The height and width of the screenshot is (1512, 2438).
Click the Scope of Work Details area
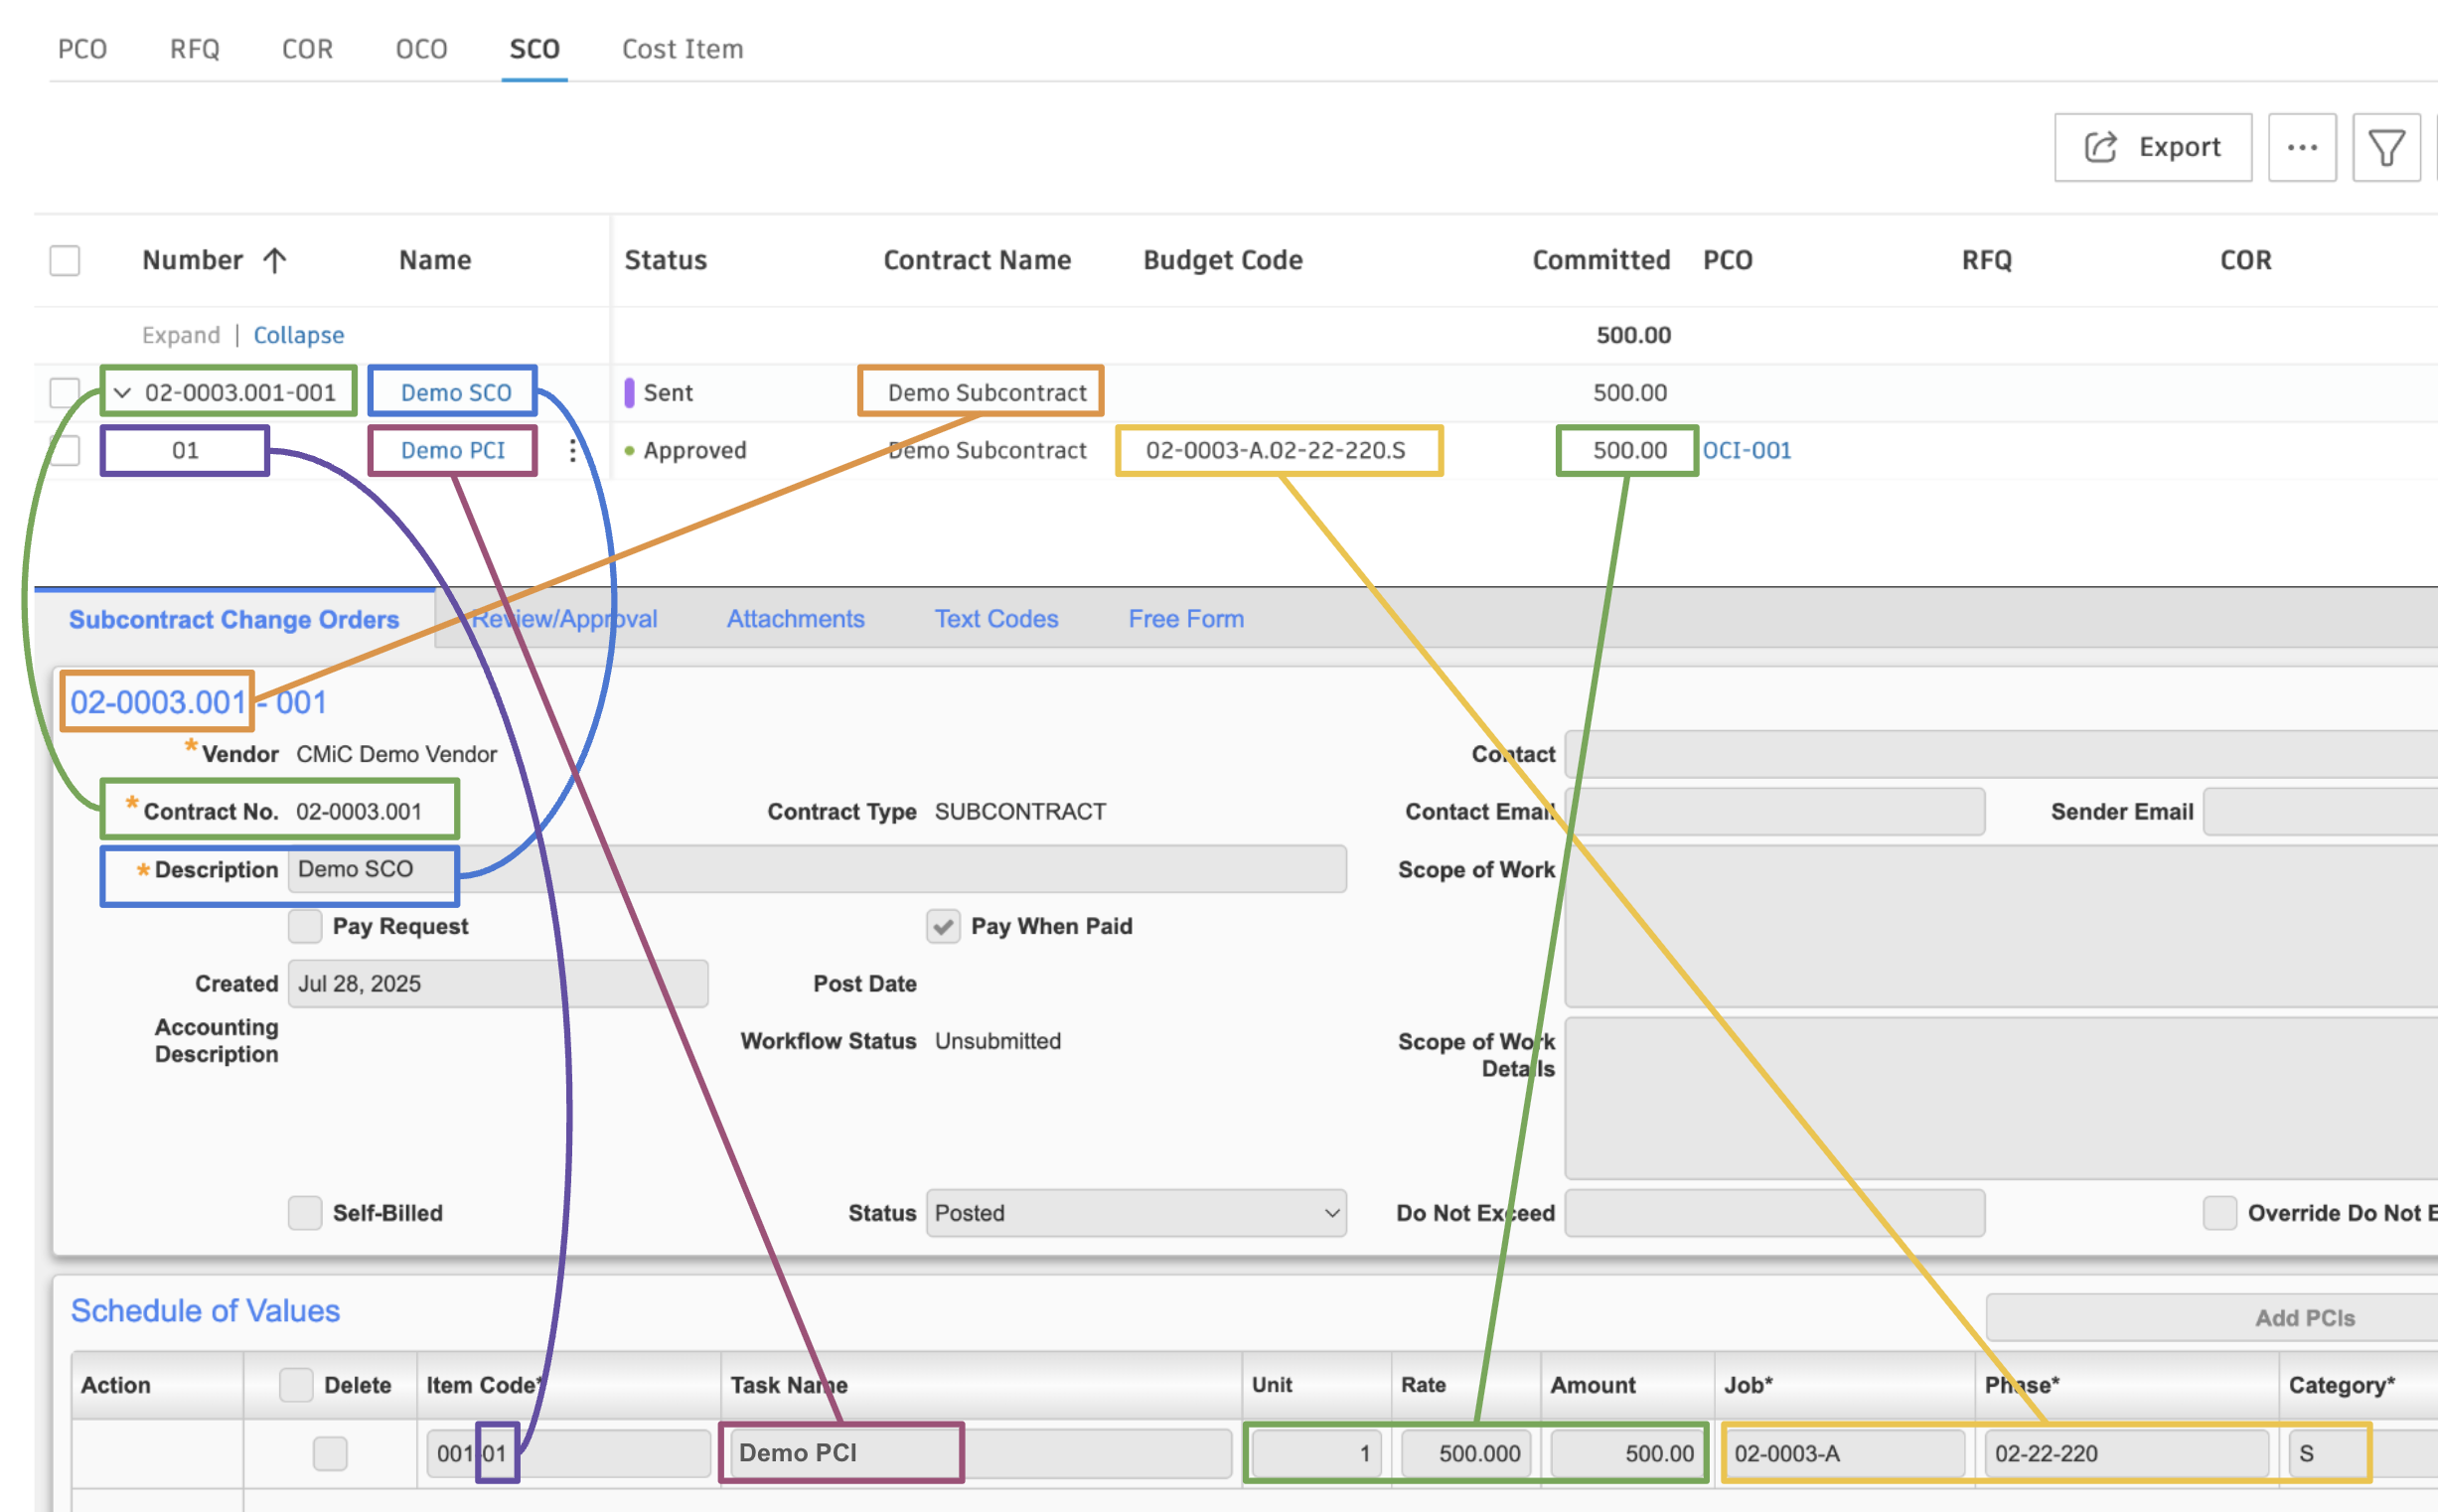pos(2001,1098)
